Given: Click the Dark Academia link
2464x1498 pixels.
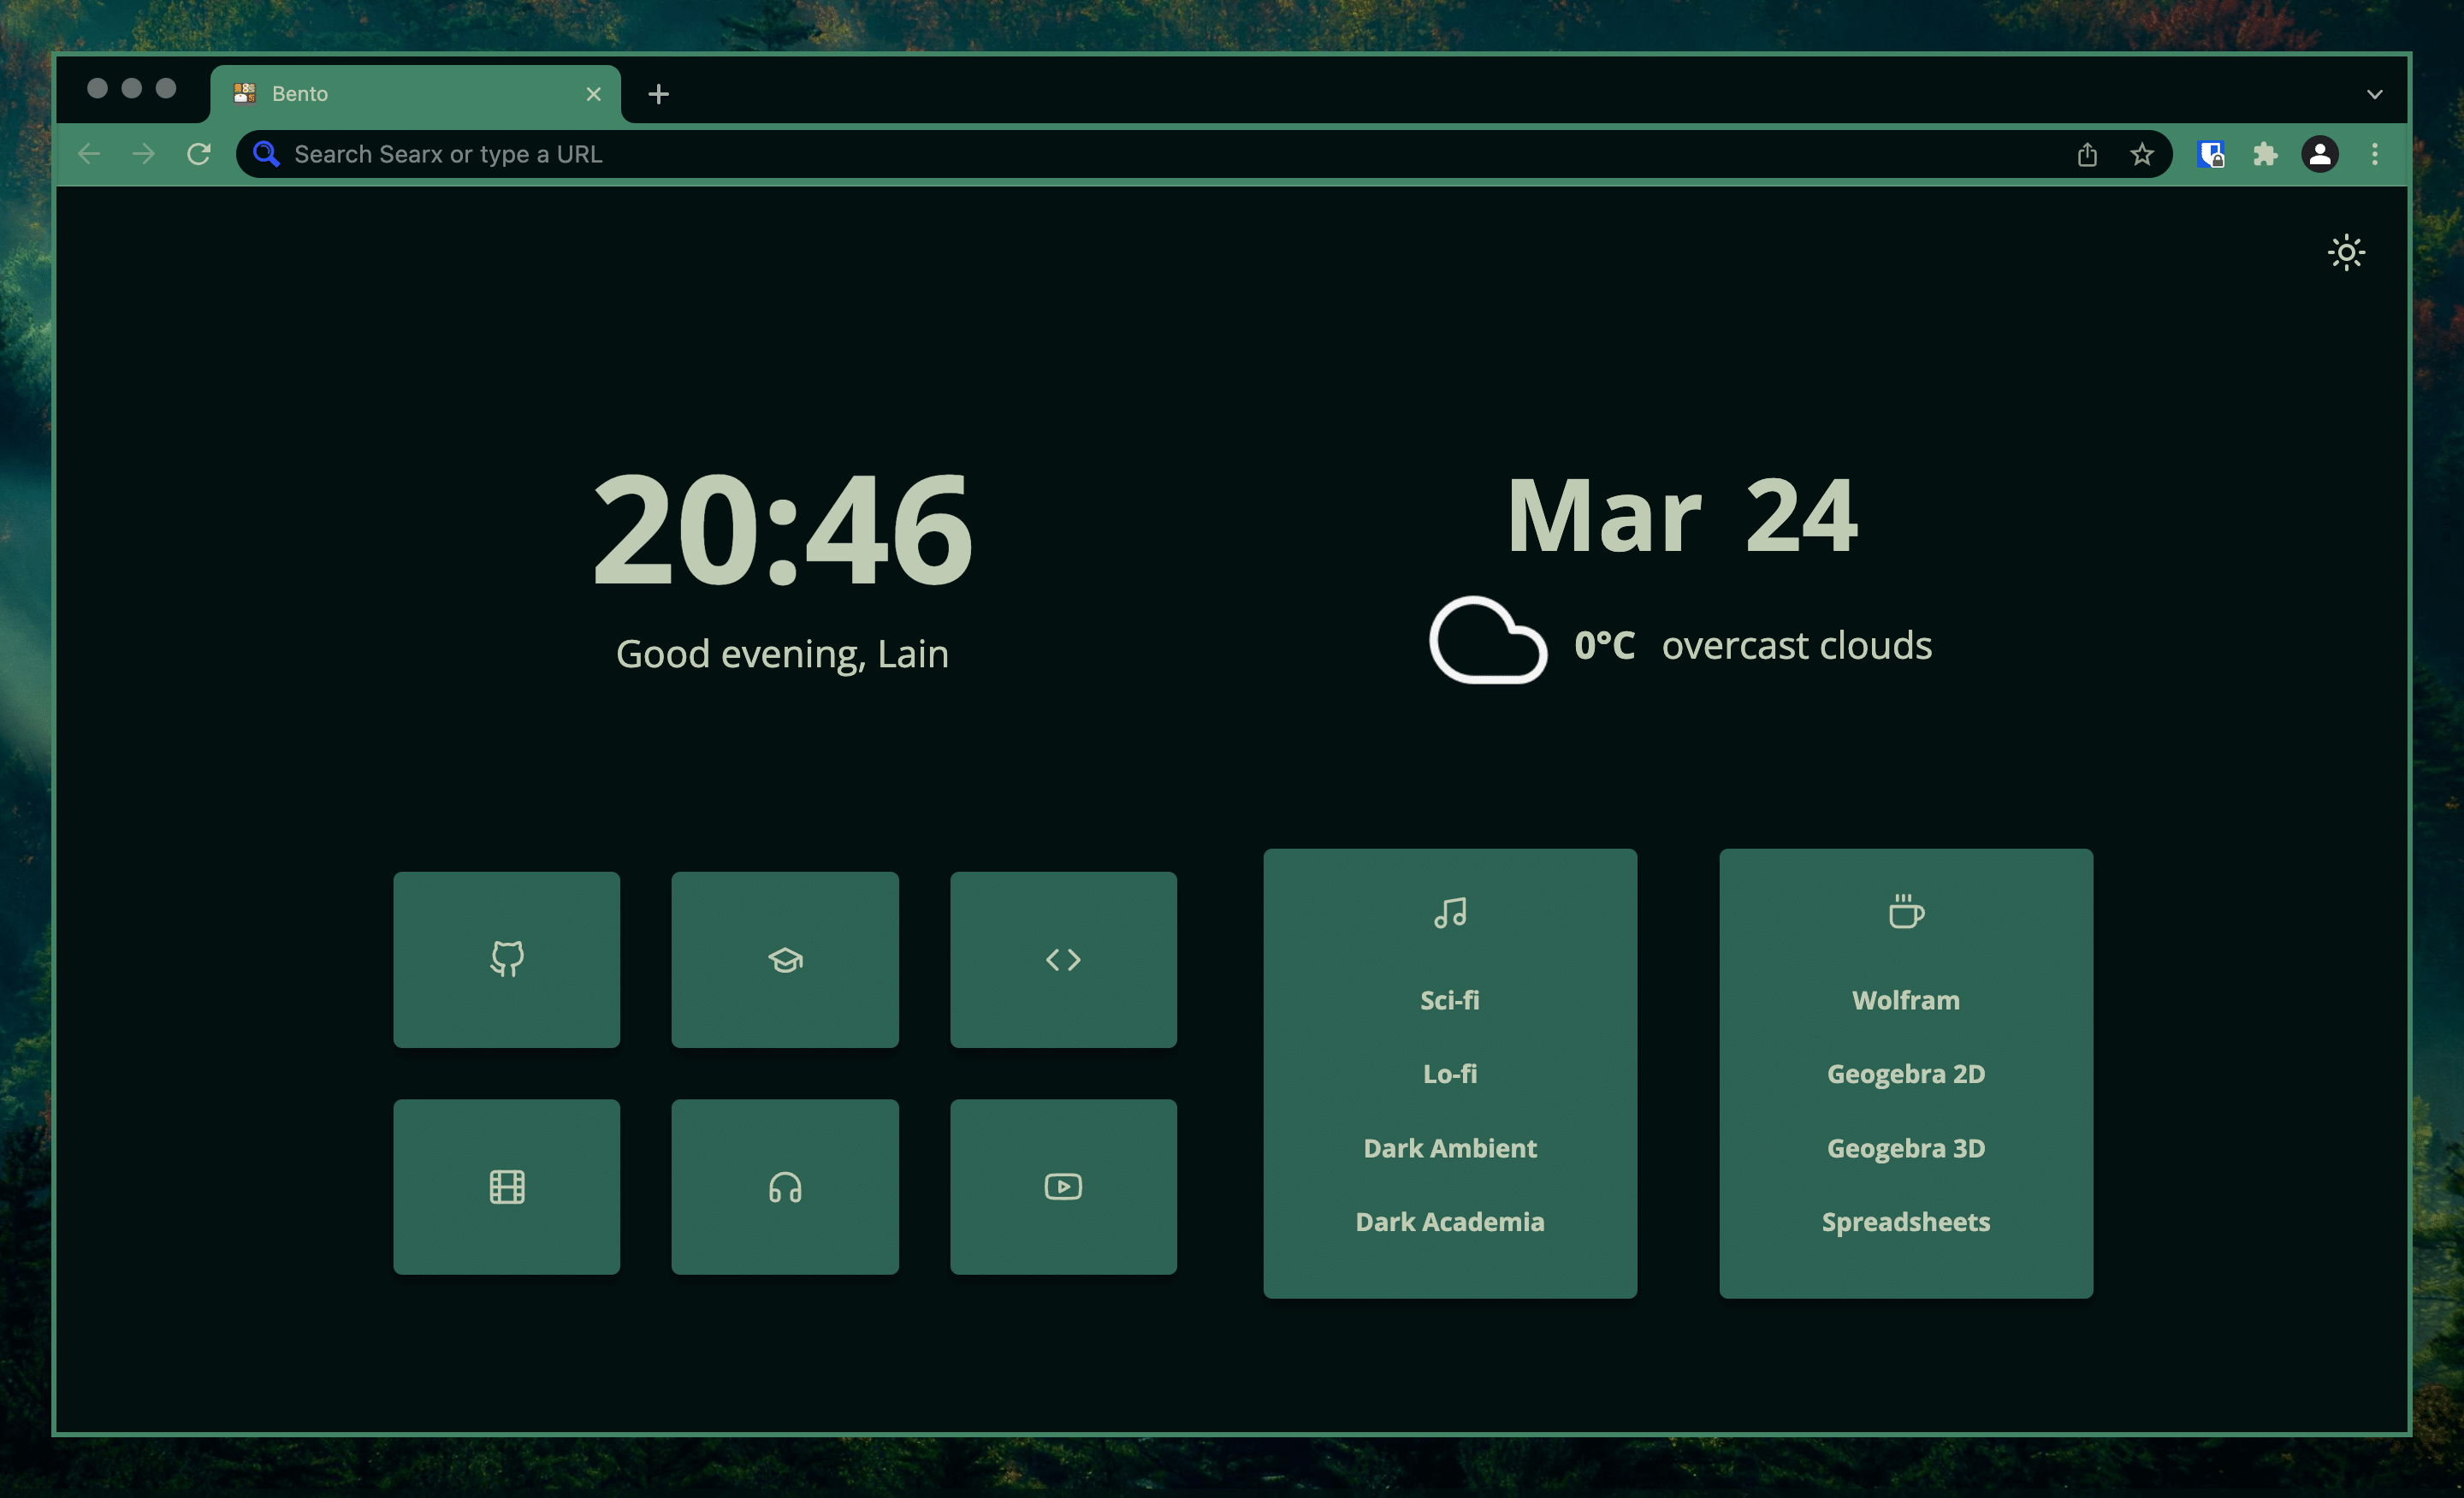Looking at the screenshot, I should (1449, 1221).
